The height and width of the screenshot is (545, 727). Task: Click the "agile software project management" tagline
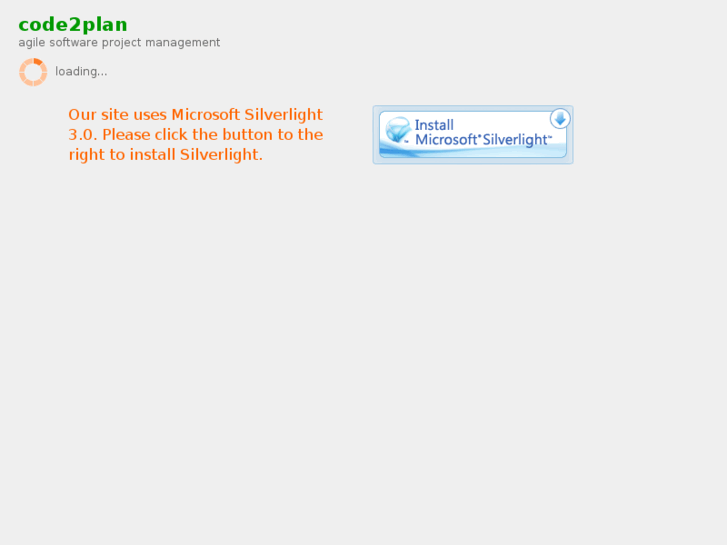coord(119,43)
